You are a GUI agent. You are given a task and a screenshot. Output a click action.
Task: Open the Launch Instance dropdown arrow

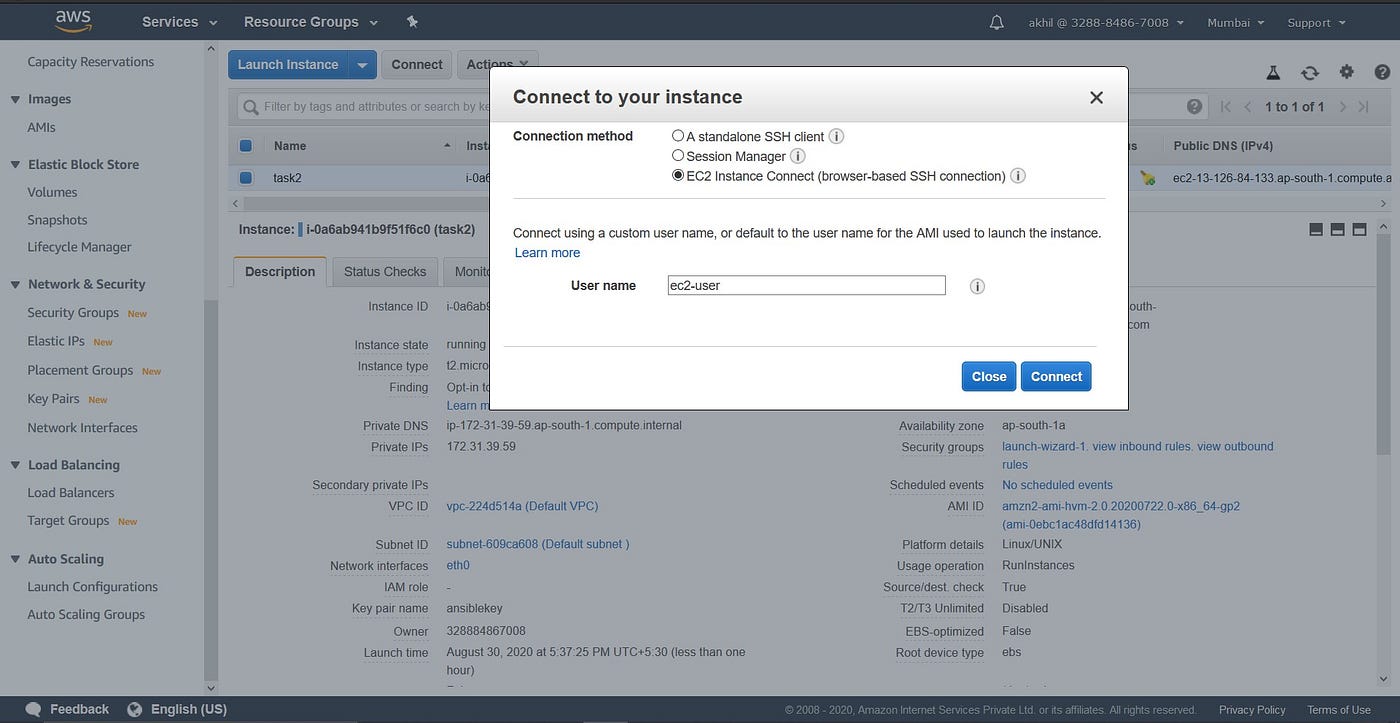(x=362, y=65)
